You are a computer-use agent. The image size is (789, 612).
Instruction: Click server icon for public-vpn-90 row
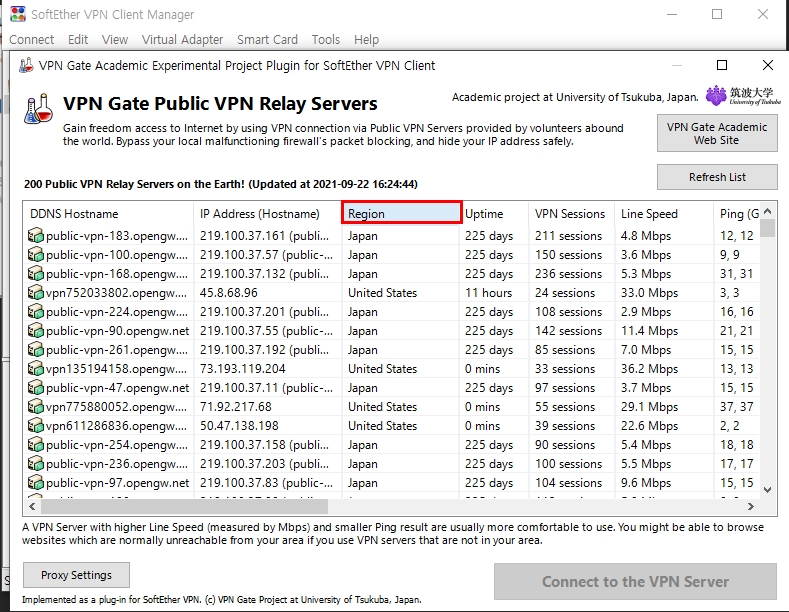tap(36, 331)
